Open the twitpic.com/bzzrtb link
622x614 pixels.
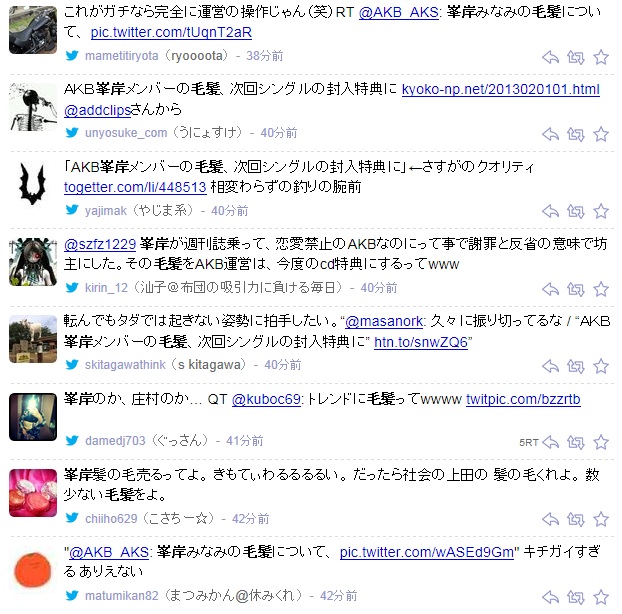[523, 399]
